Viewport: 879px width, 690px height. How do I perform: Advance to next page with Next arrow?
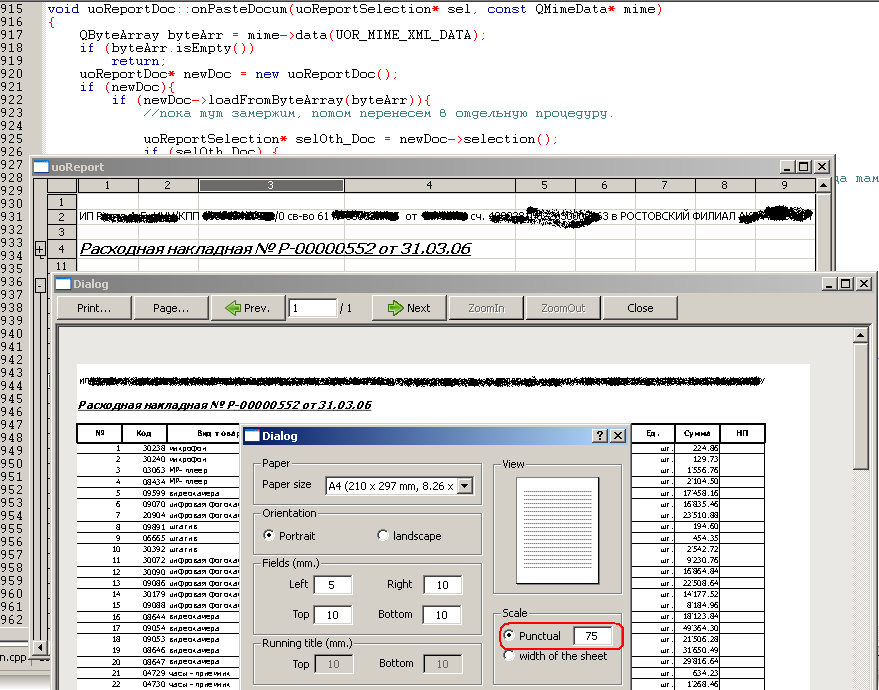pos(409,308)
